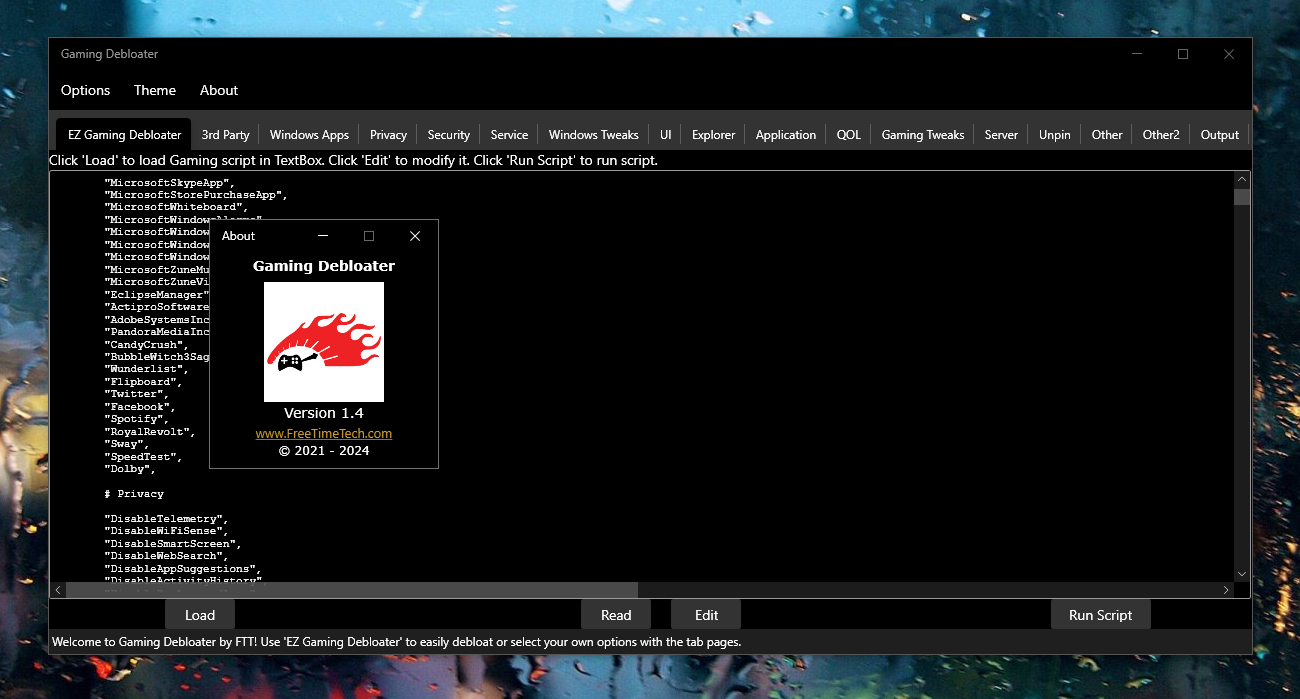
Task: Click the Load button
Action: 200,615
